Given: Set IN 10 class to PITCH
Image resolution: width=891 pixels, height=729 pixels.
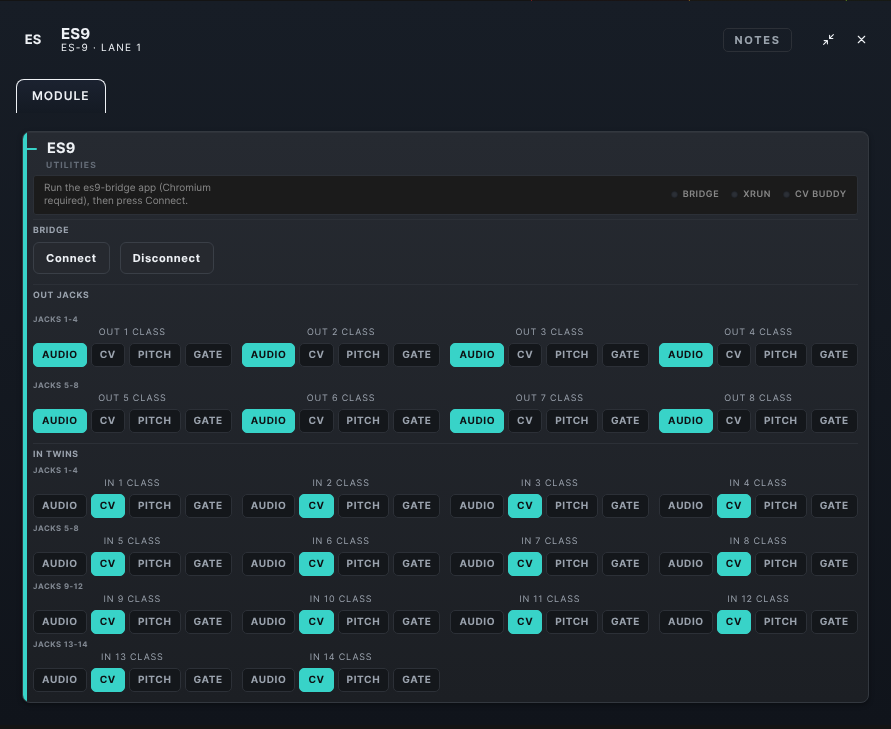Looking at the screenshot, I should pyautogui.click(x=363, y=622).
